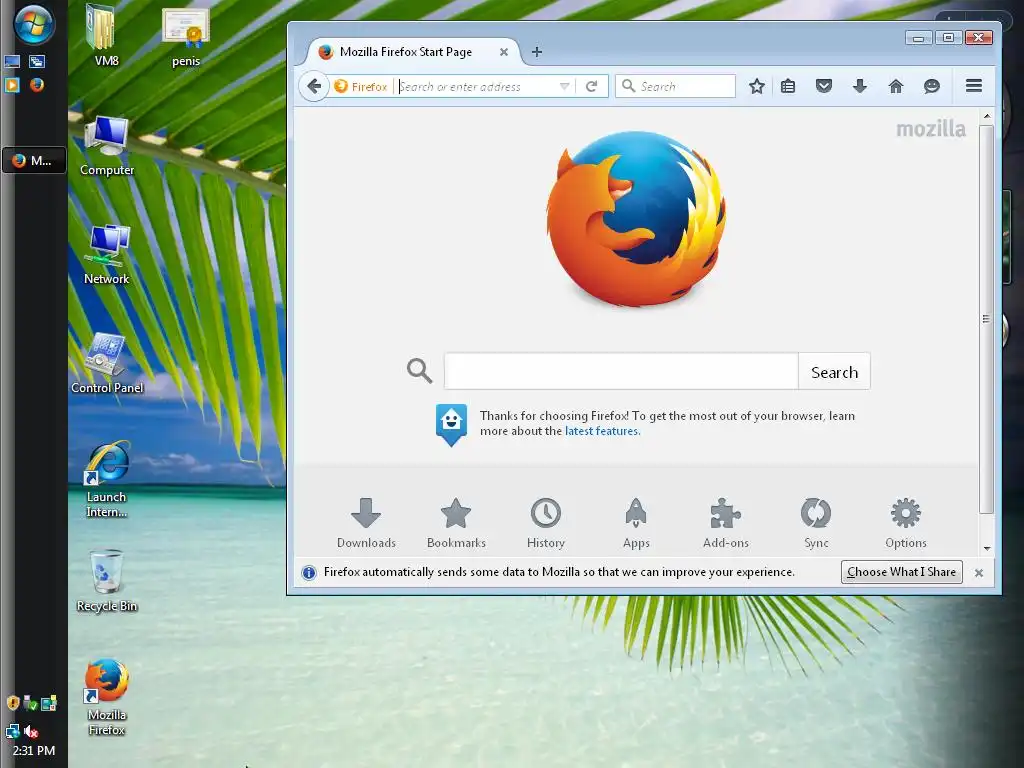
Task: Click the page scrollbar down arrow
Action: (x=987, y=548)
